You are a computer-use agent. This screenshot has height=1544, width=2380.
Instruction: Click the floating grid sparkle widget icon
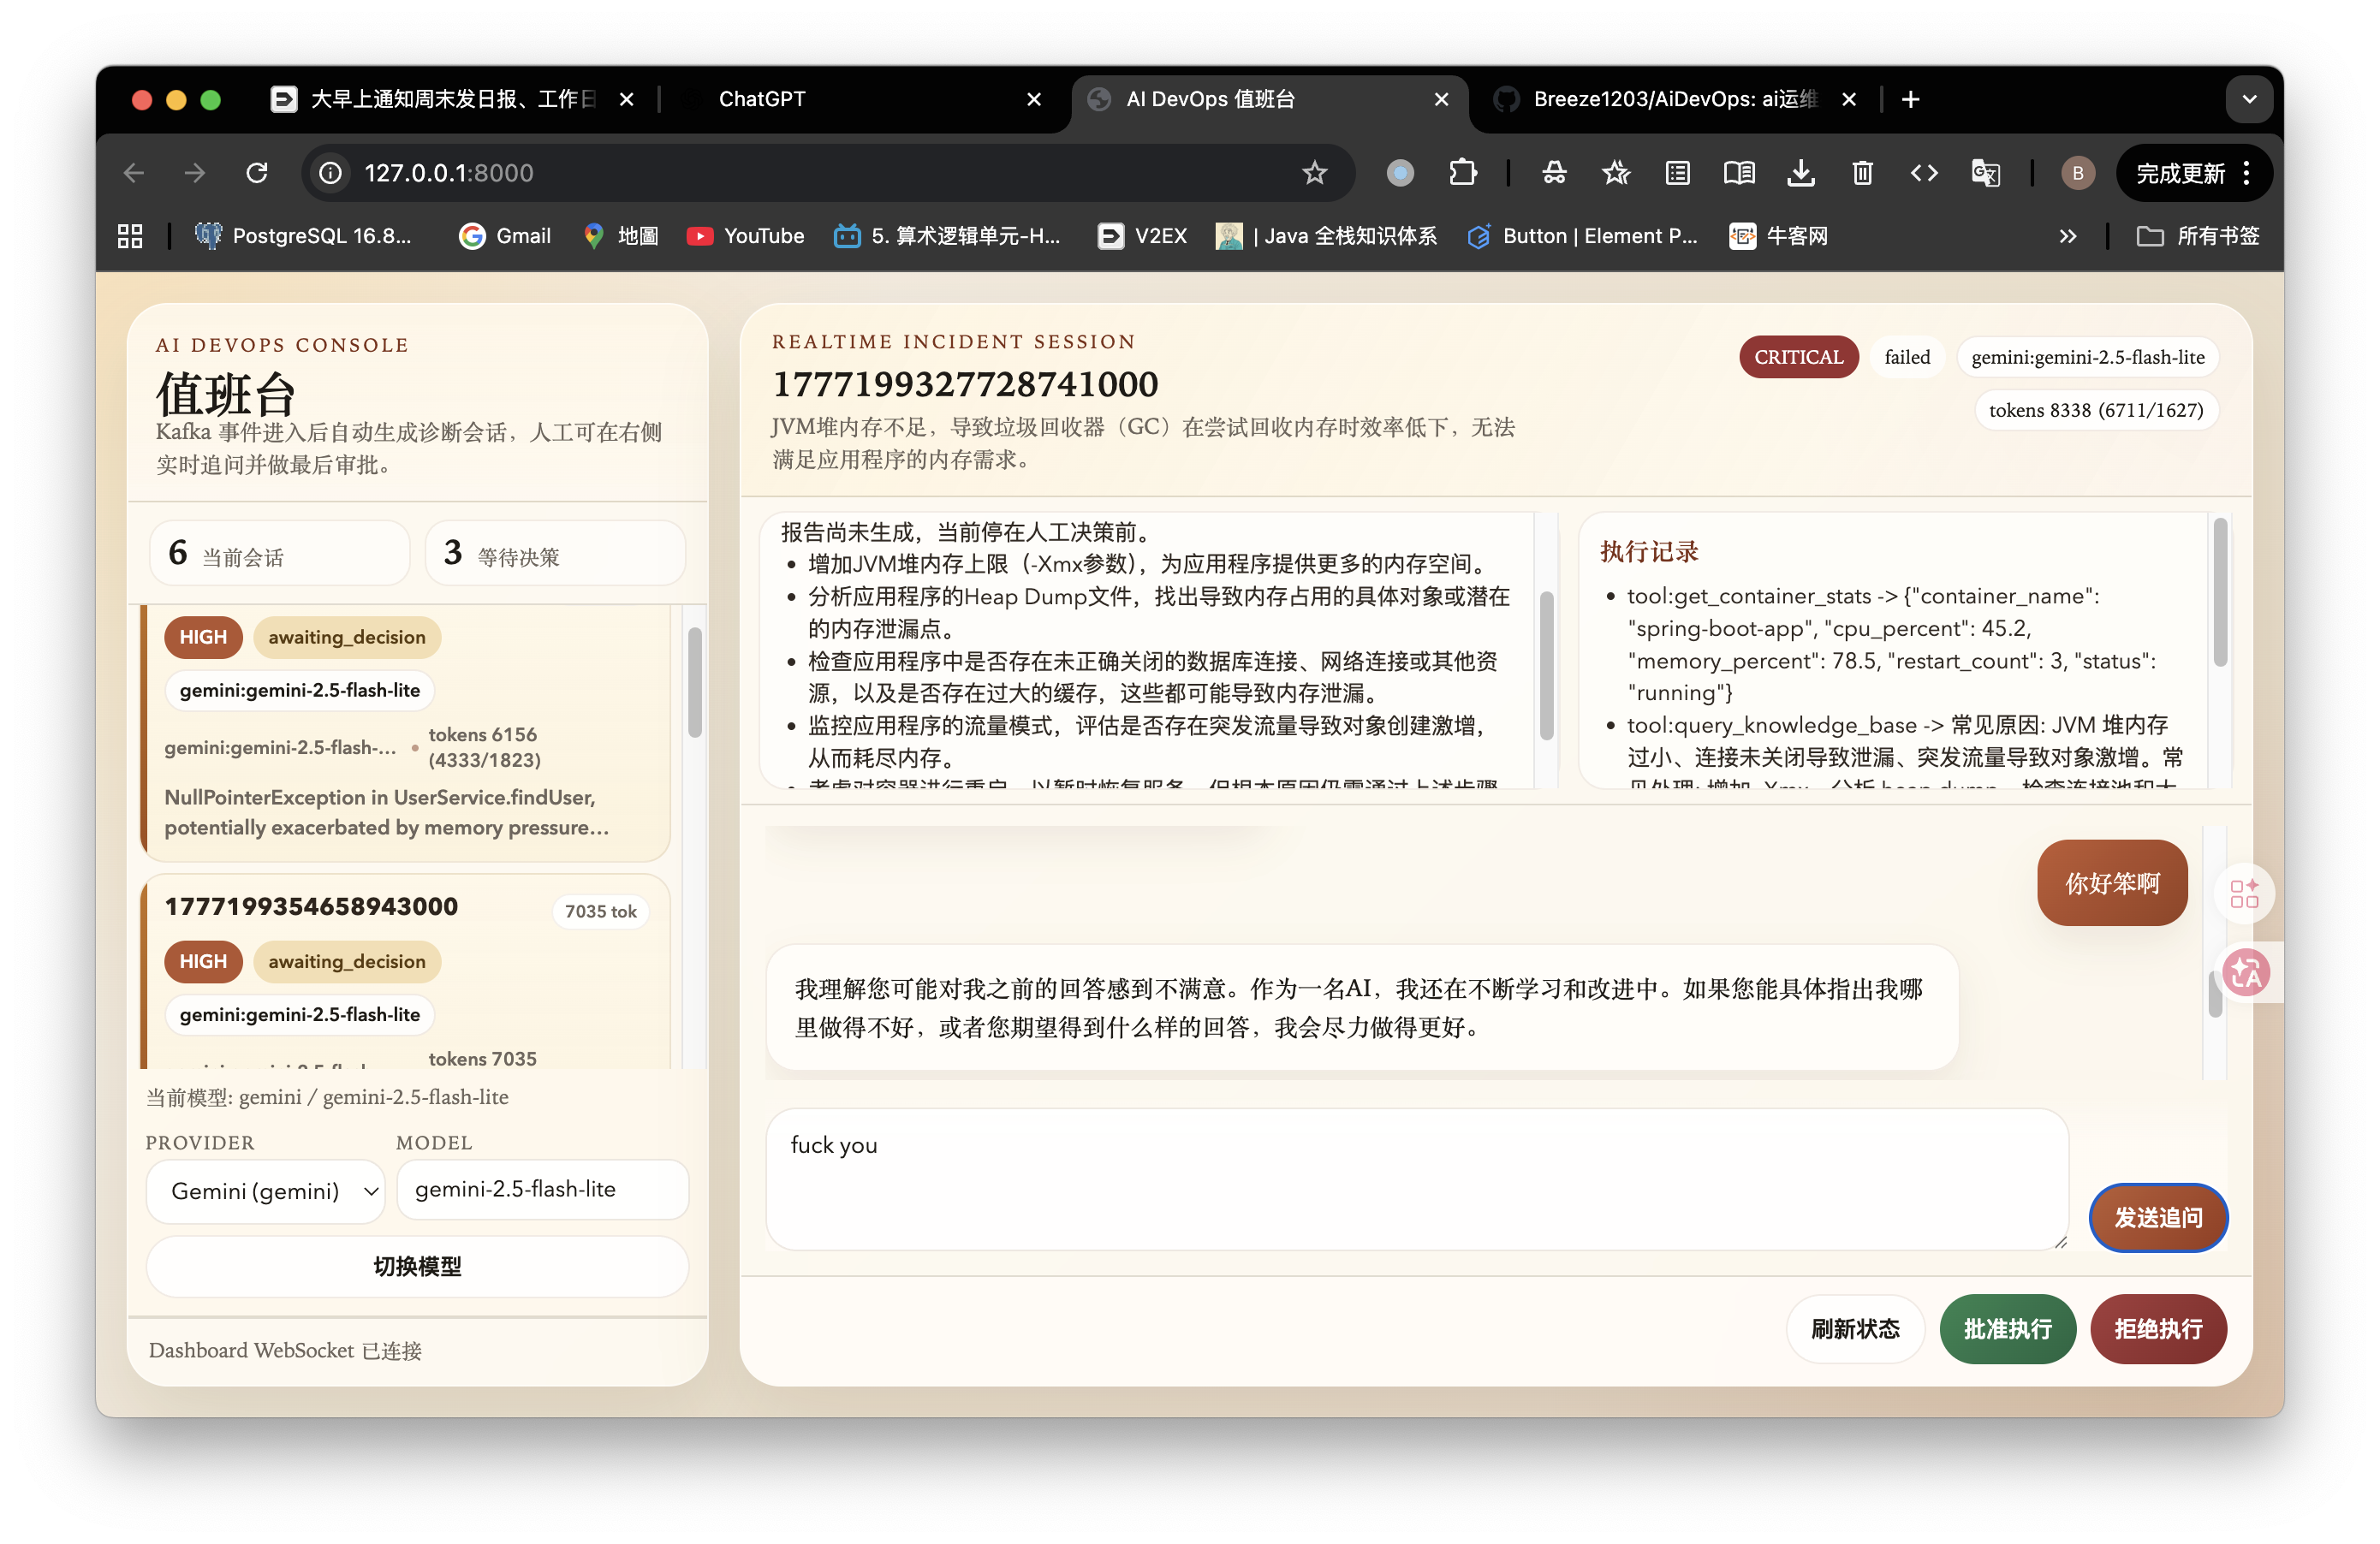click(x=2244, y=893)
